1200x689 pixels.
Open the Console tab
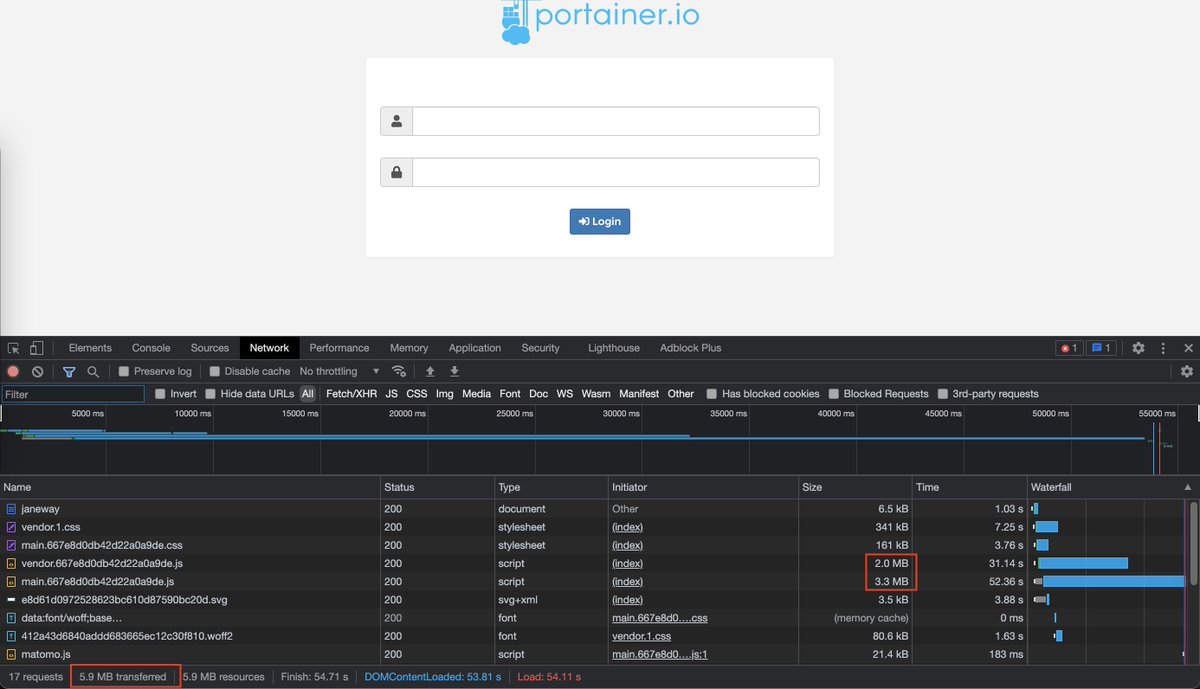point(151,348)
